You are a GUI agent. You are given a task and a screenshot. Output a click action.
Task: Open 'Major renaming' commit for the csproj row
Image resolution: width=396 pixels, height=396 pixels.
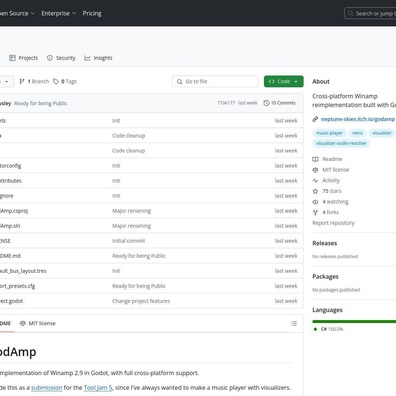131,211
